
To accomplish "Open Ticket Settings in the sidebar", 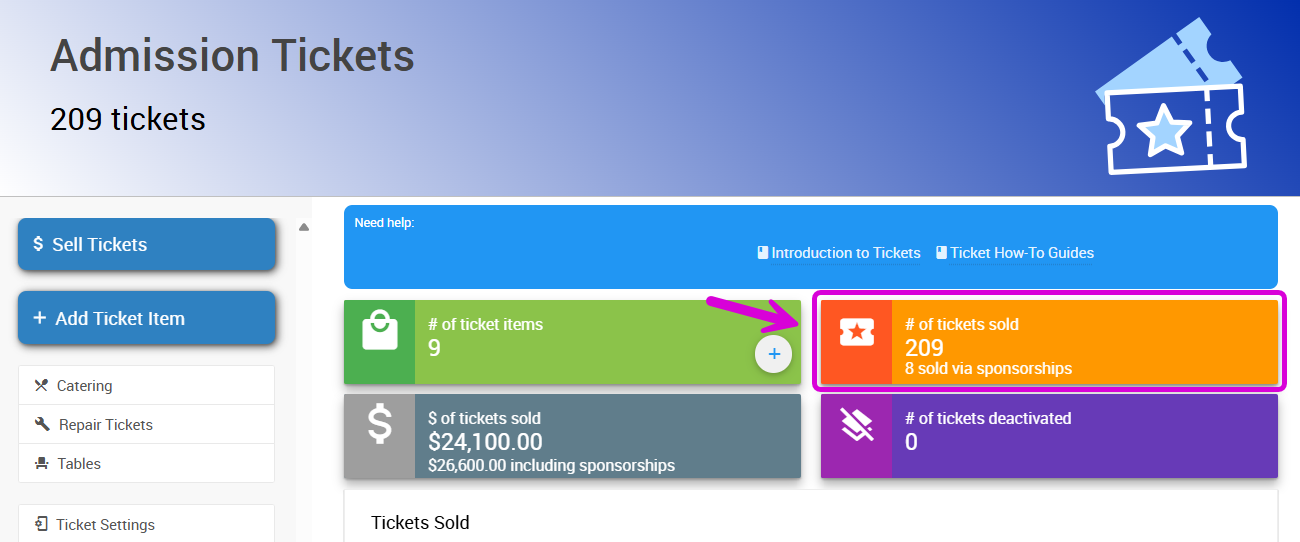I will tap(105, 525).
